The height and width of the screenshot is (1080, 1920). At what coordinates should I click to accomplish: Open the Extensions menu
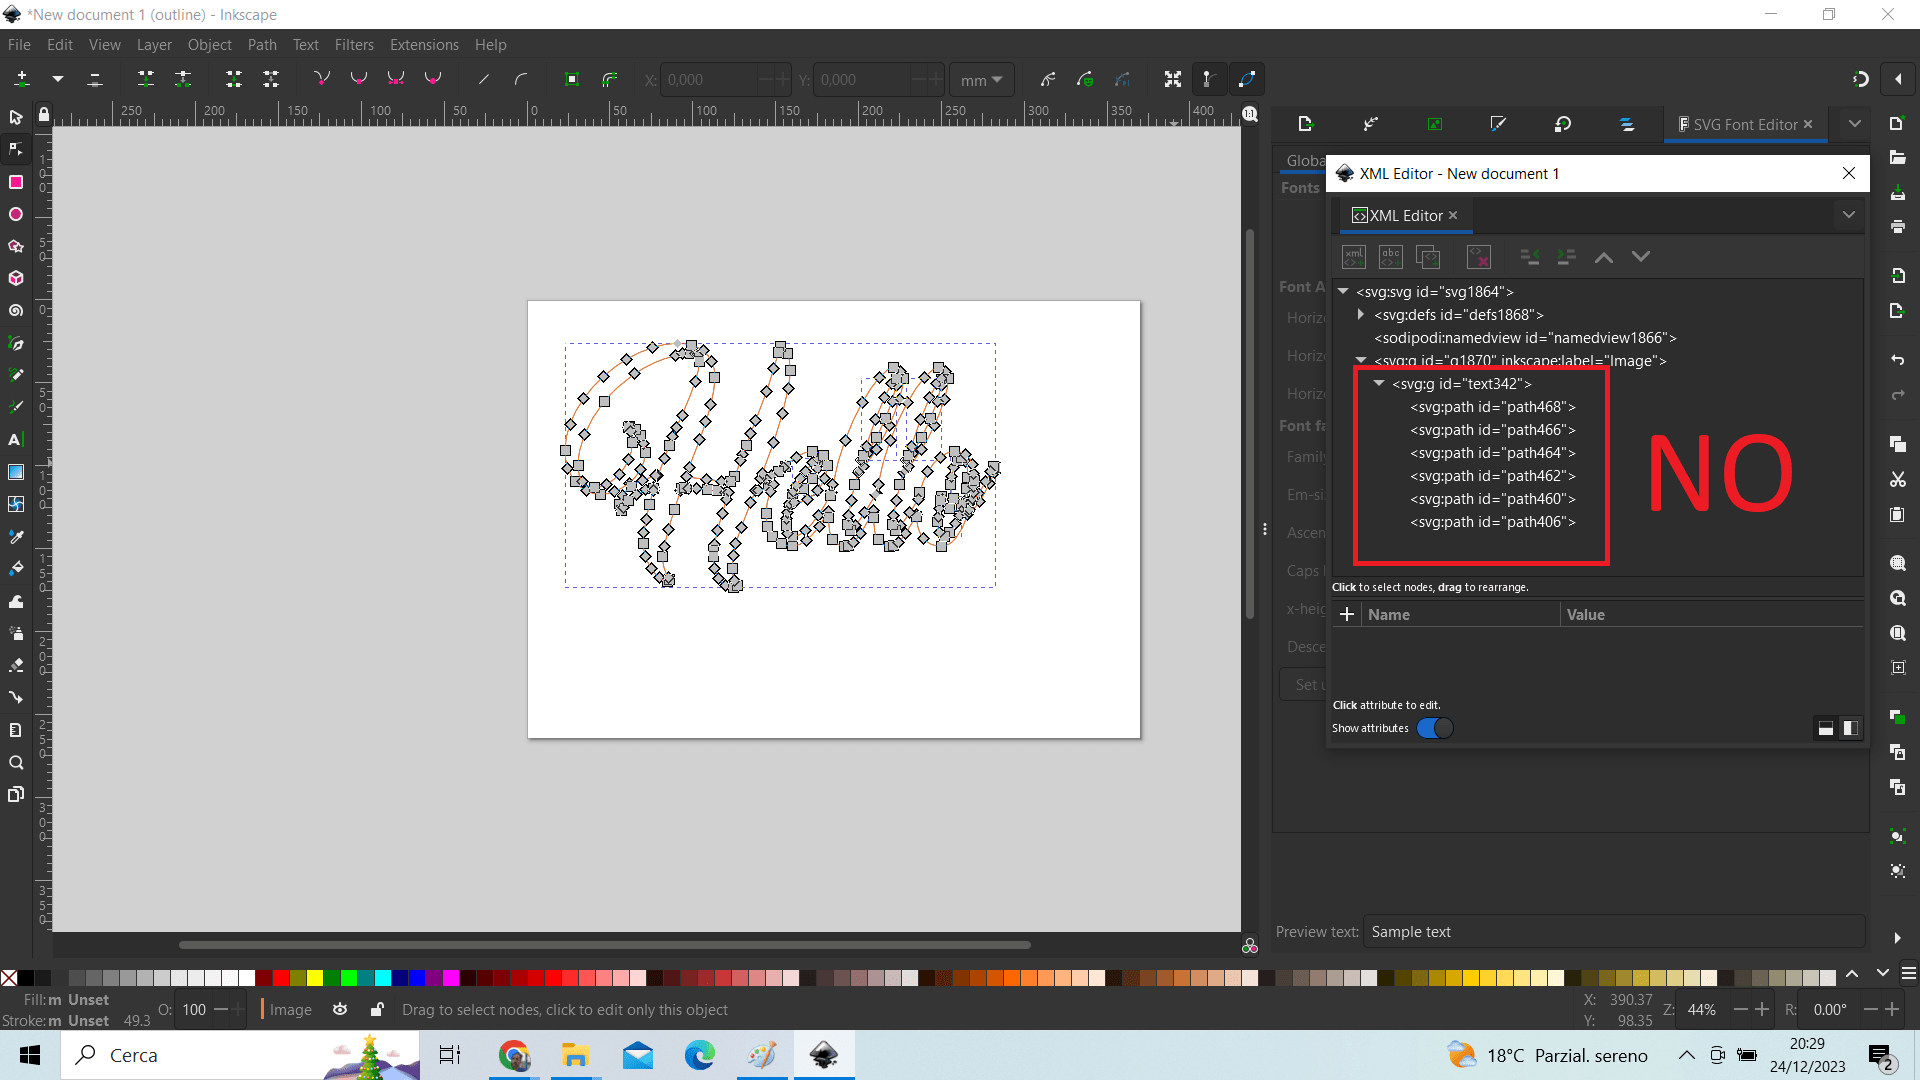pyautogui.click(x=424, y=45)
